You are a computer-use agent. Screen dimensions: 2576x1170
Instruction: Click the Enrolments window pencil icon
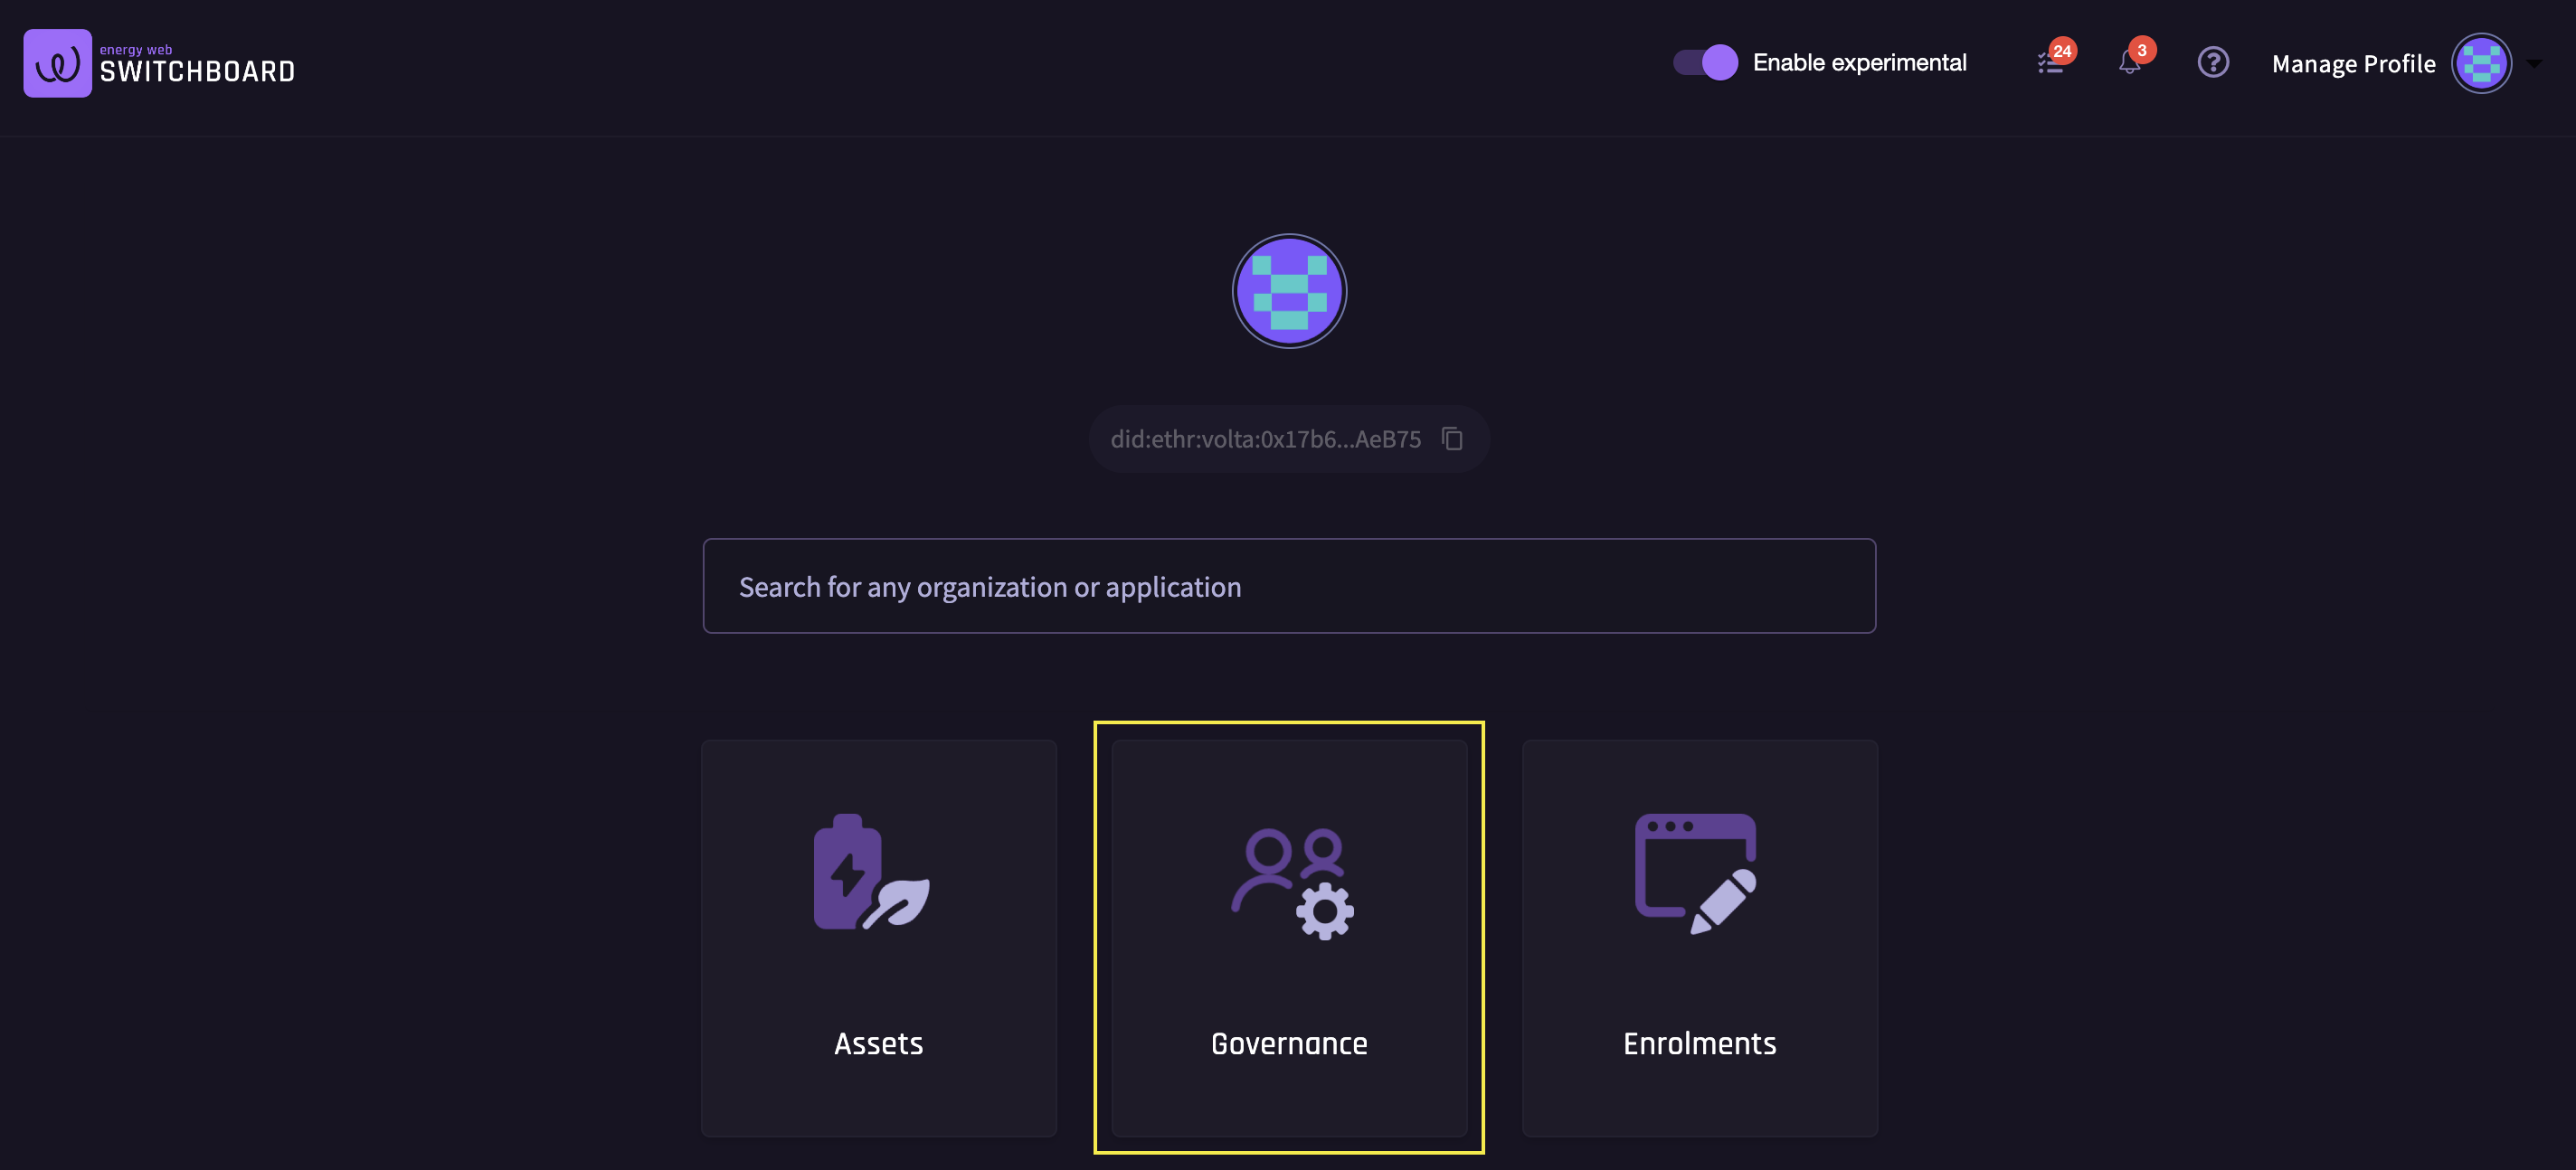(1695, 873)
